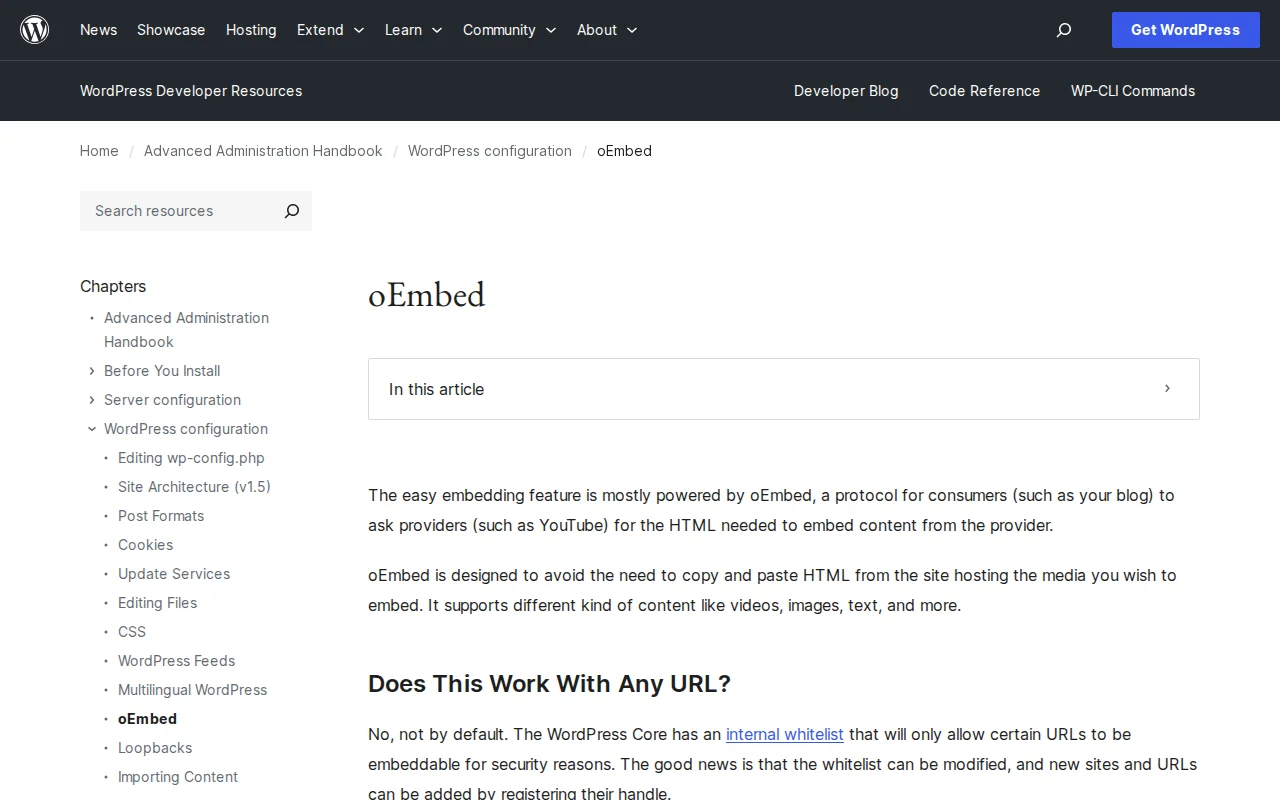Click the Get WordPress button
The width and height of the screenshot is (1280, 800).
click(1185, 30)
